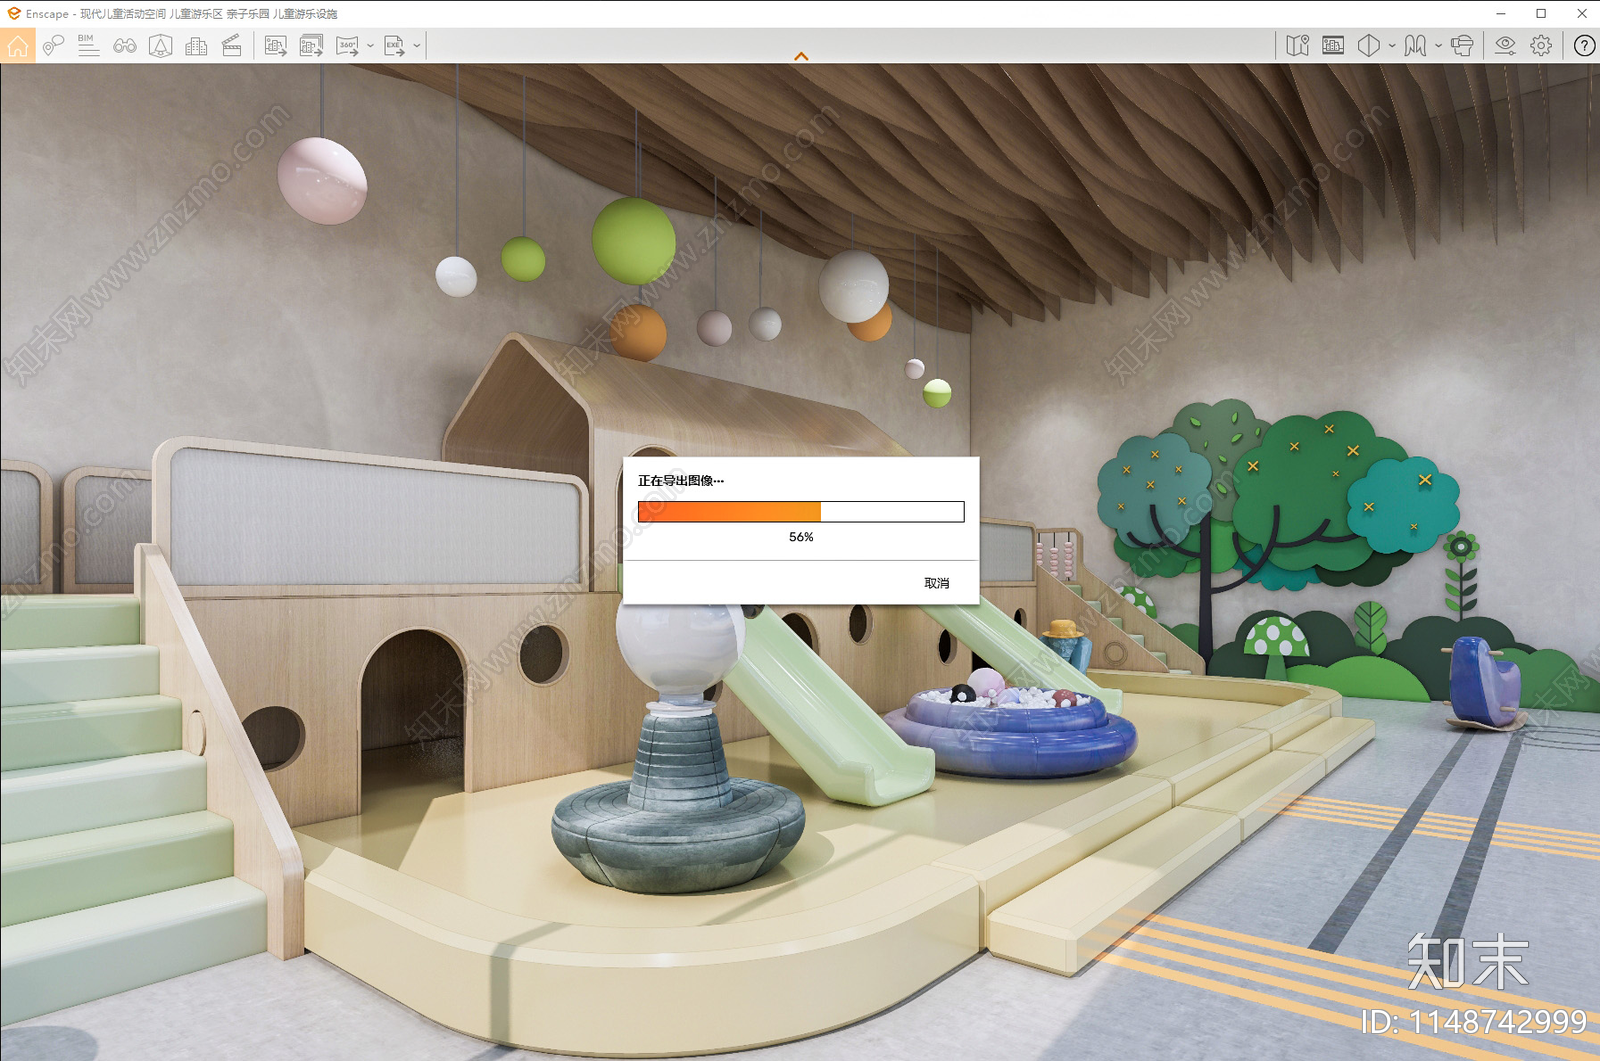Click the export screenshot icon
Image resolution: width=1600 pixels, height=1061 pixels.
(275, 46)
